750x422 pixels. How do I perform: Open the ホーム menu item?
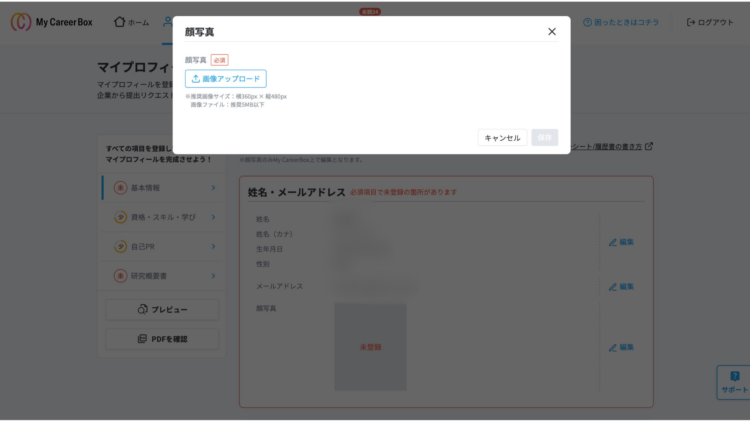(x=132, y=22)
